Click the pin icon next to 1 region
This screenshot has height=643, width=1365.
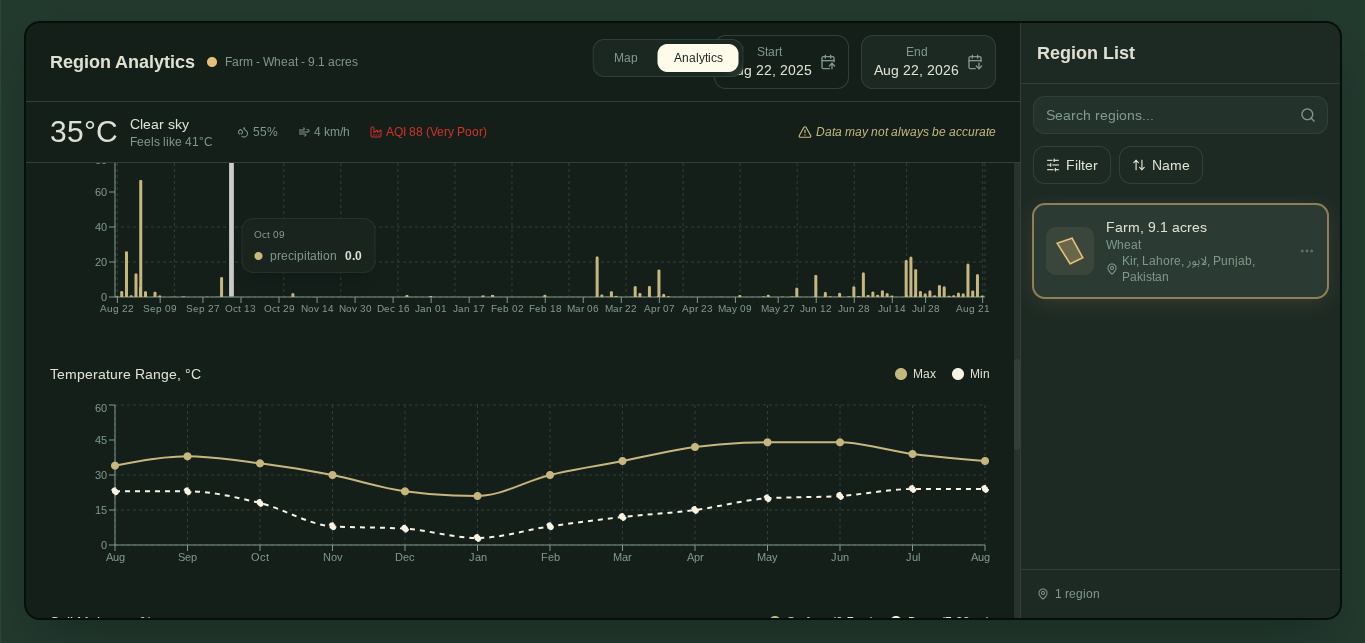click(x=1043, y=594)
